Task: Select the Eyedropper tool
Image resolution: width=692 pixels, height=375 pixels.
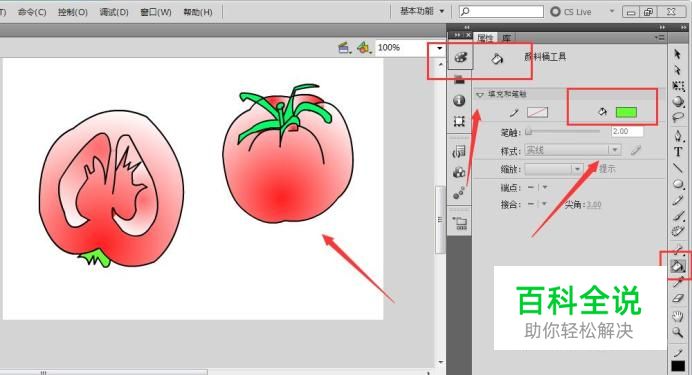Action: (x=678, y=282)
